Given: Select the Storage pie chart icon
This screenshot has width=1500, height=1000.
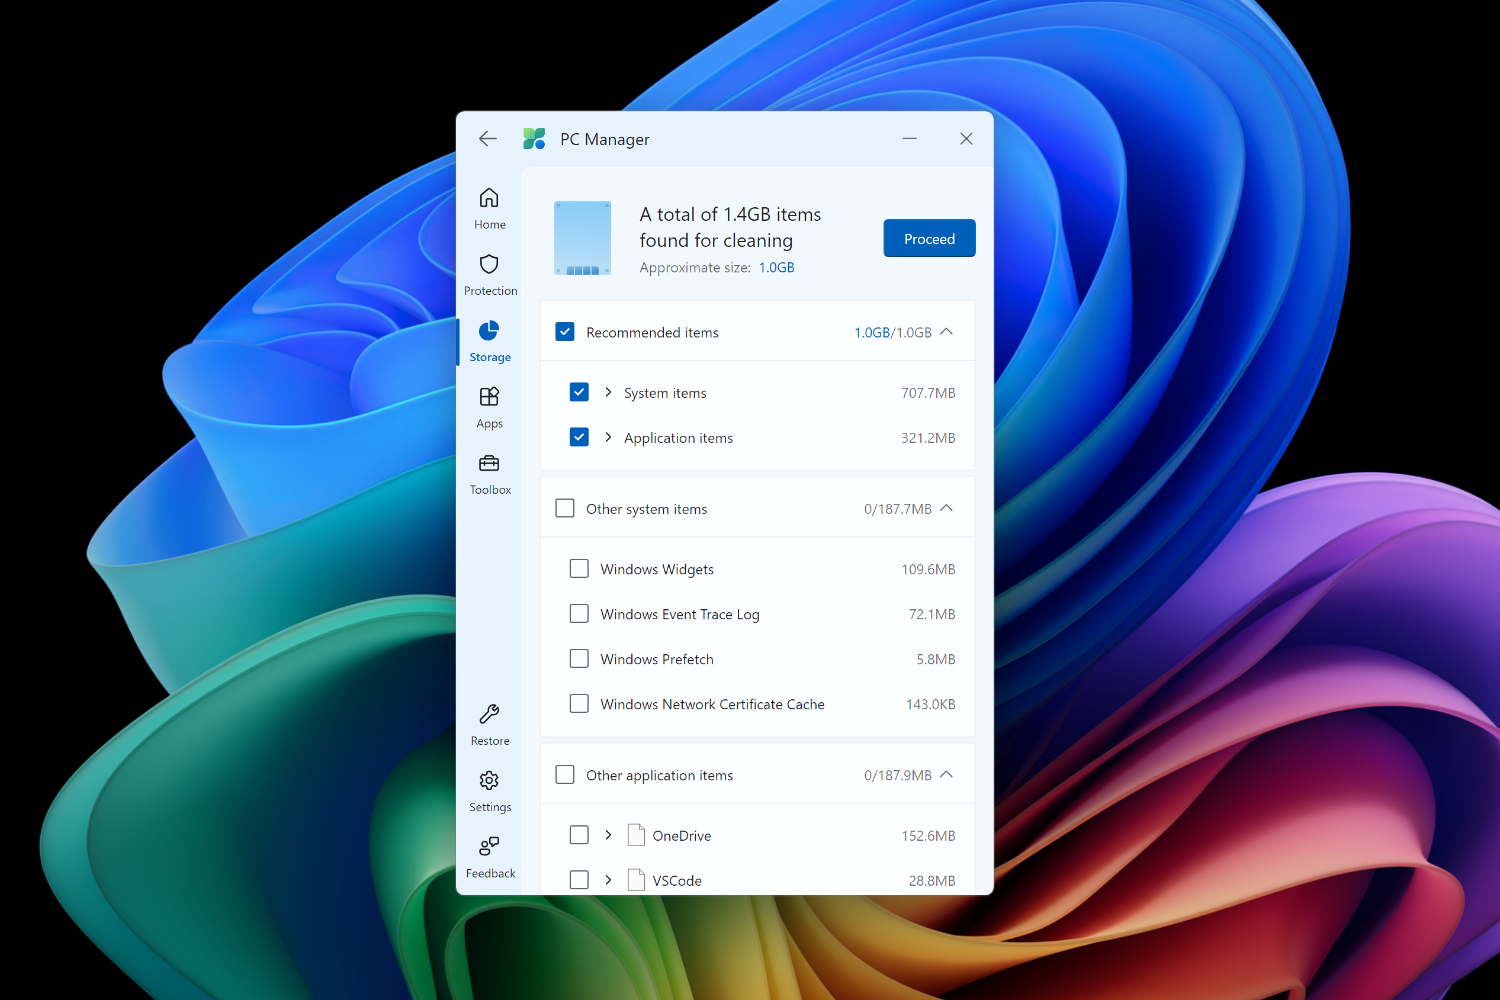Looking at the screenshot, I should [x=489, y=330].
